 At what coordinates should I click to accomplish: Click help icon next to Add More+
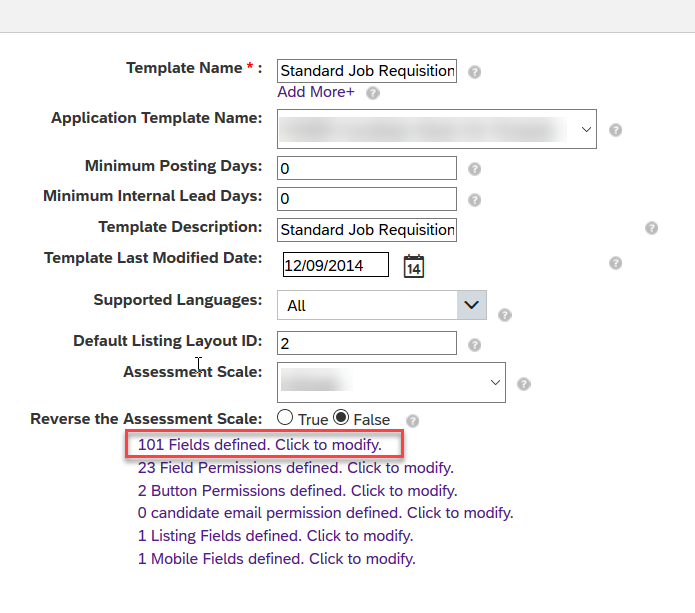pos(373,93)
